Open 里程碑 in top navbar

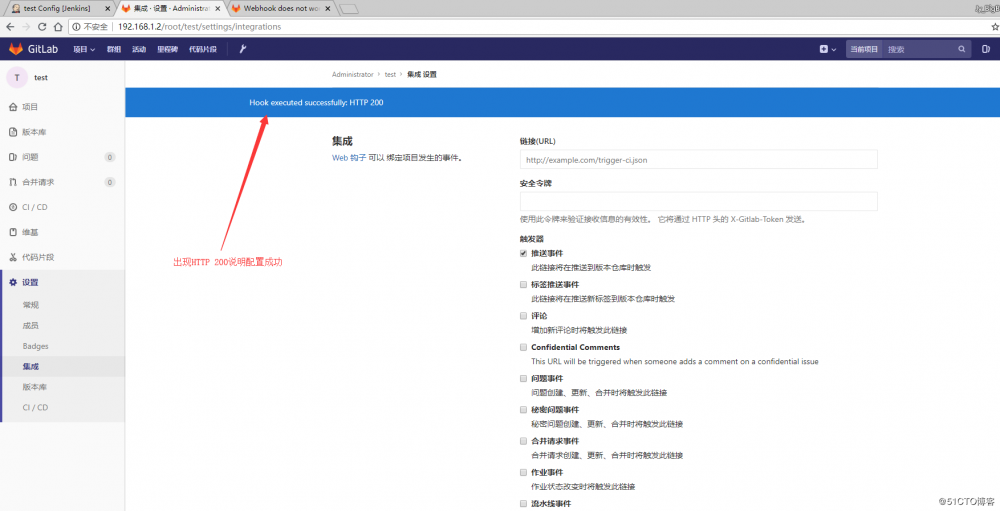pyautogui.click(x=168, y=49)
